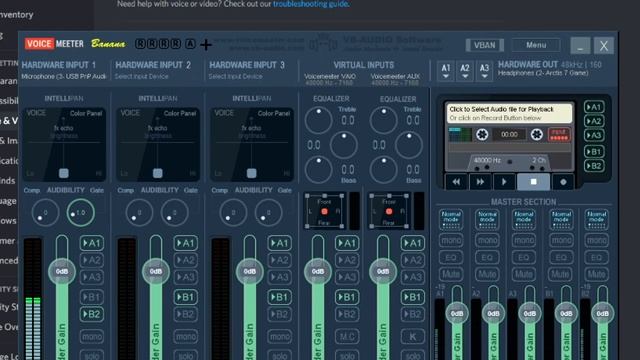Fast-forward the cassette recorder

click(x=480, y=182)
